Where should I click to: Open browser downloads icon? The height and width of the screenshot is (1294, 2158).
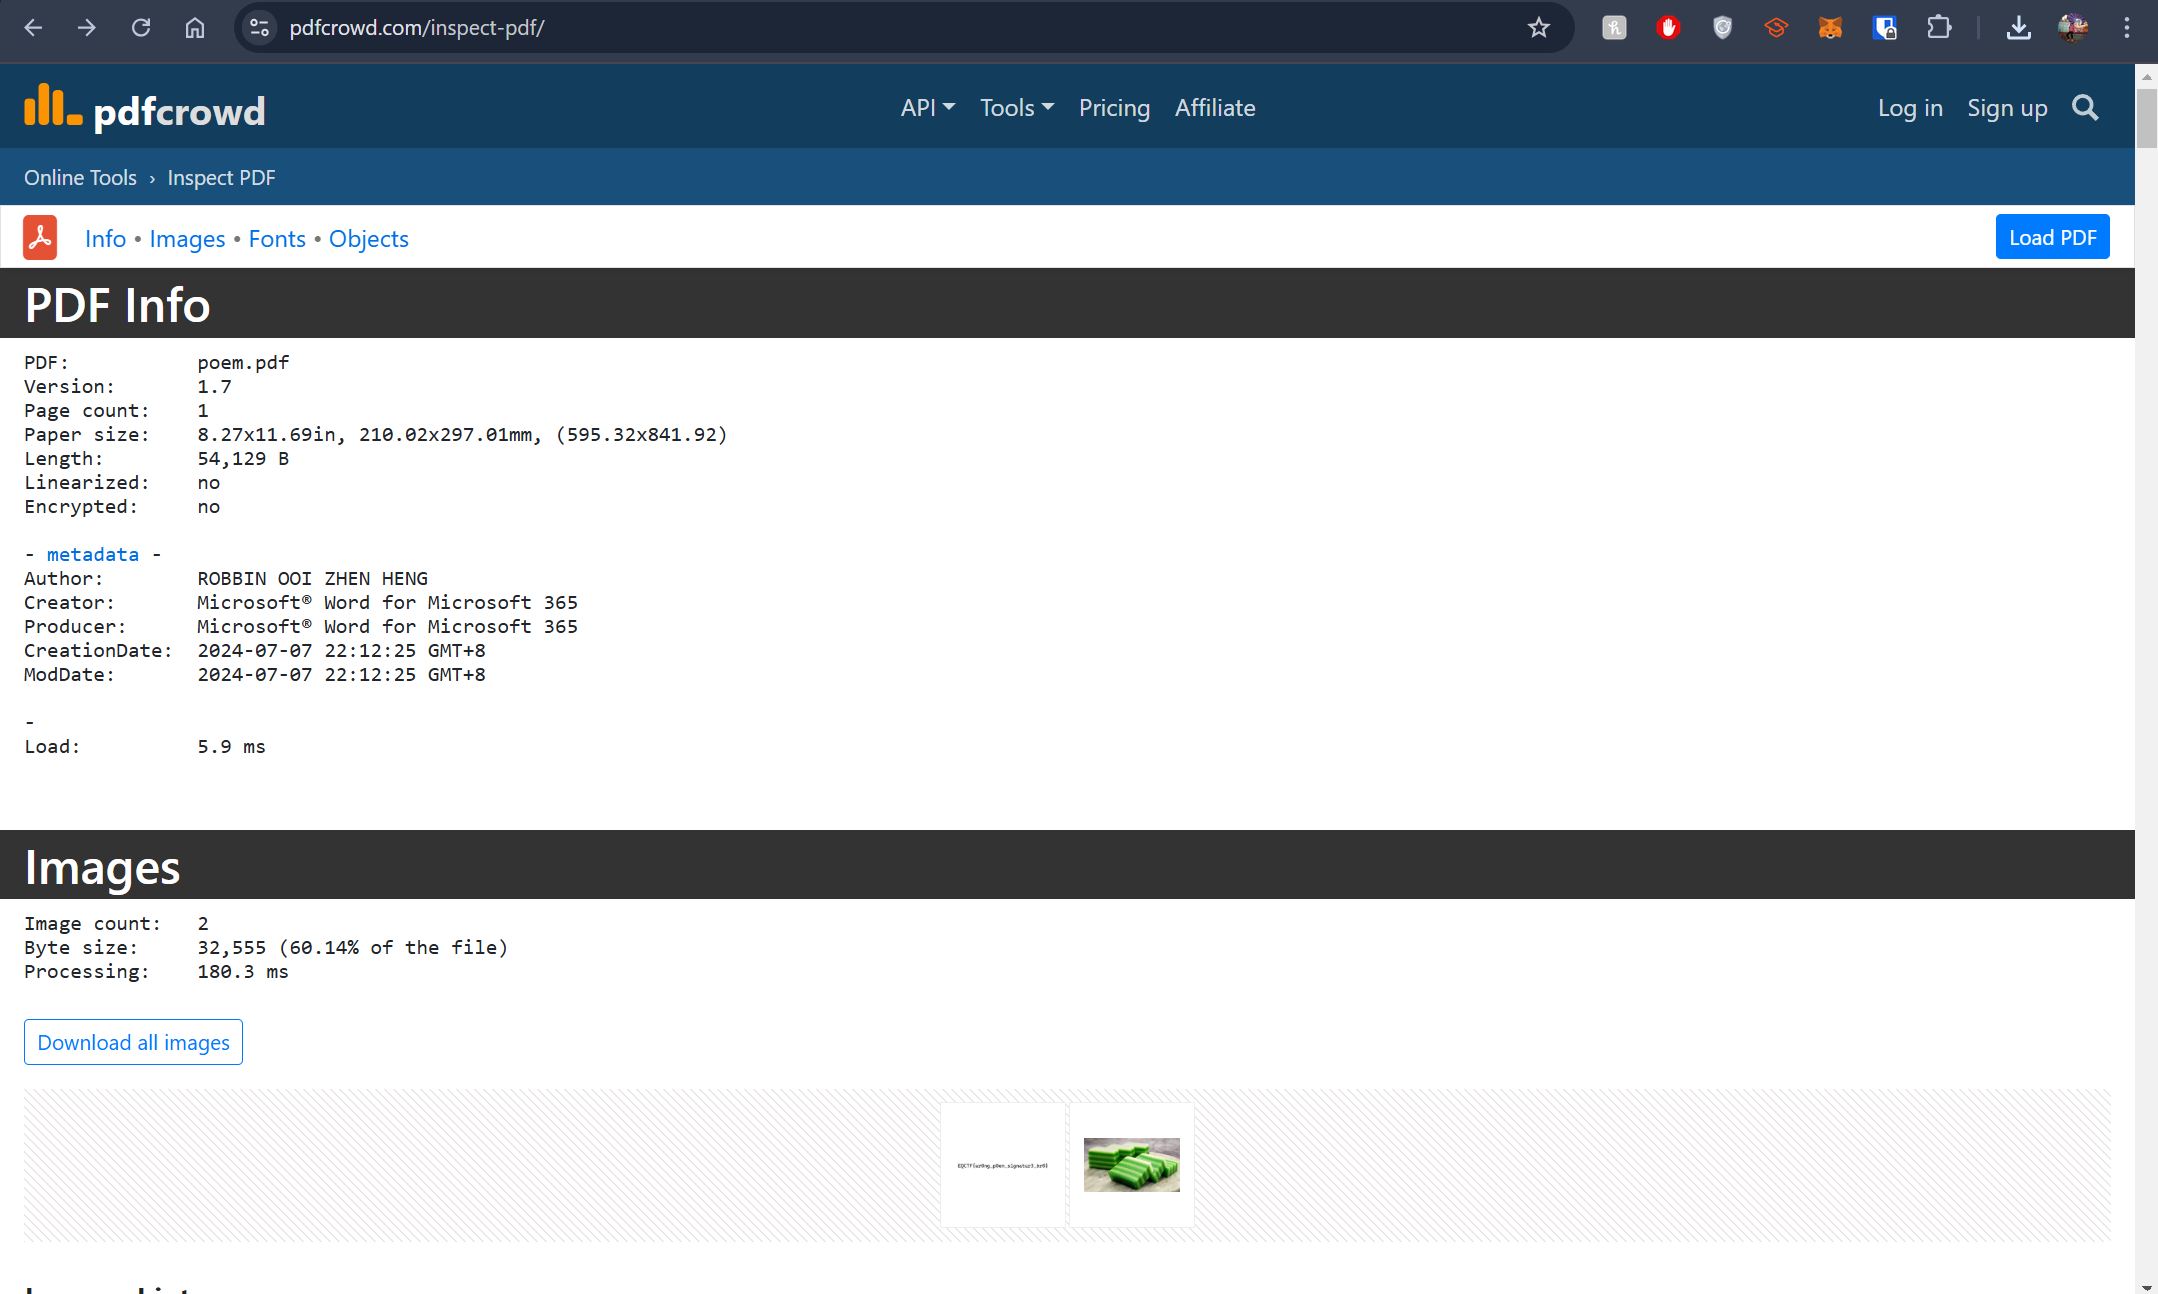coord(2018,28)
